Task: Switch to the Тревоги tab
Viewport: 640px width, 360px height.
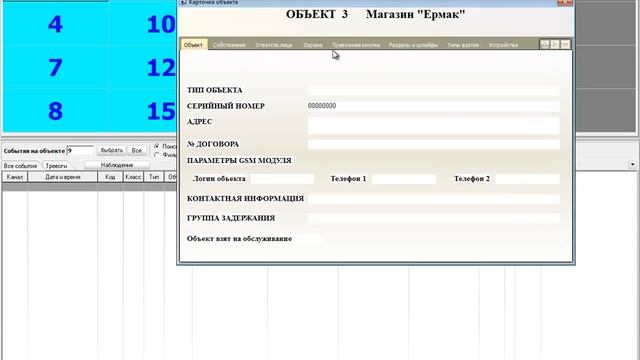Action: pos(56,166)
